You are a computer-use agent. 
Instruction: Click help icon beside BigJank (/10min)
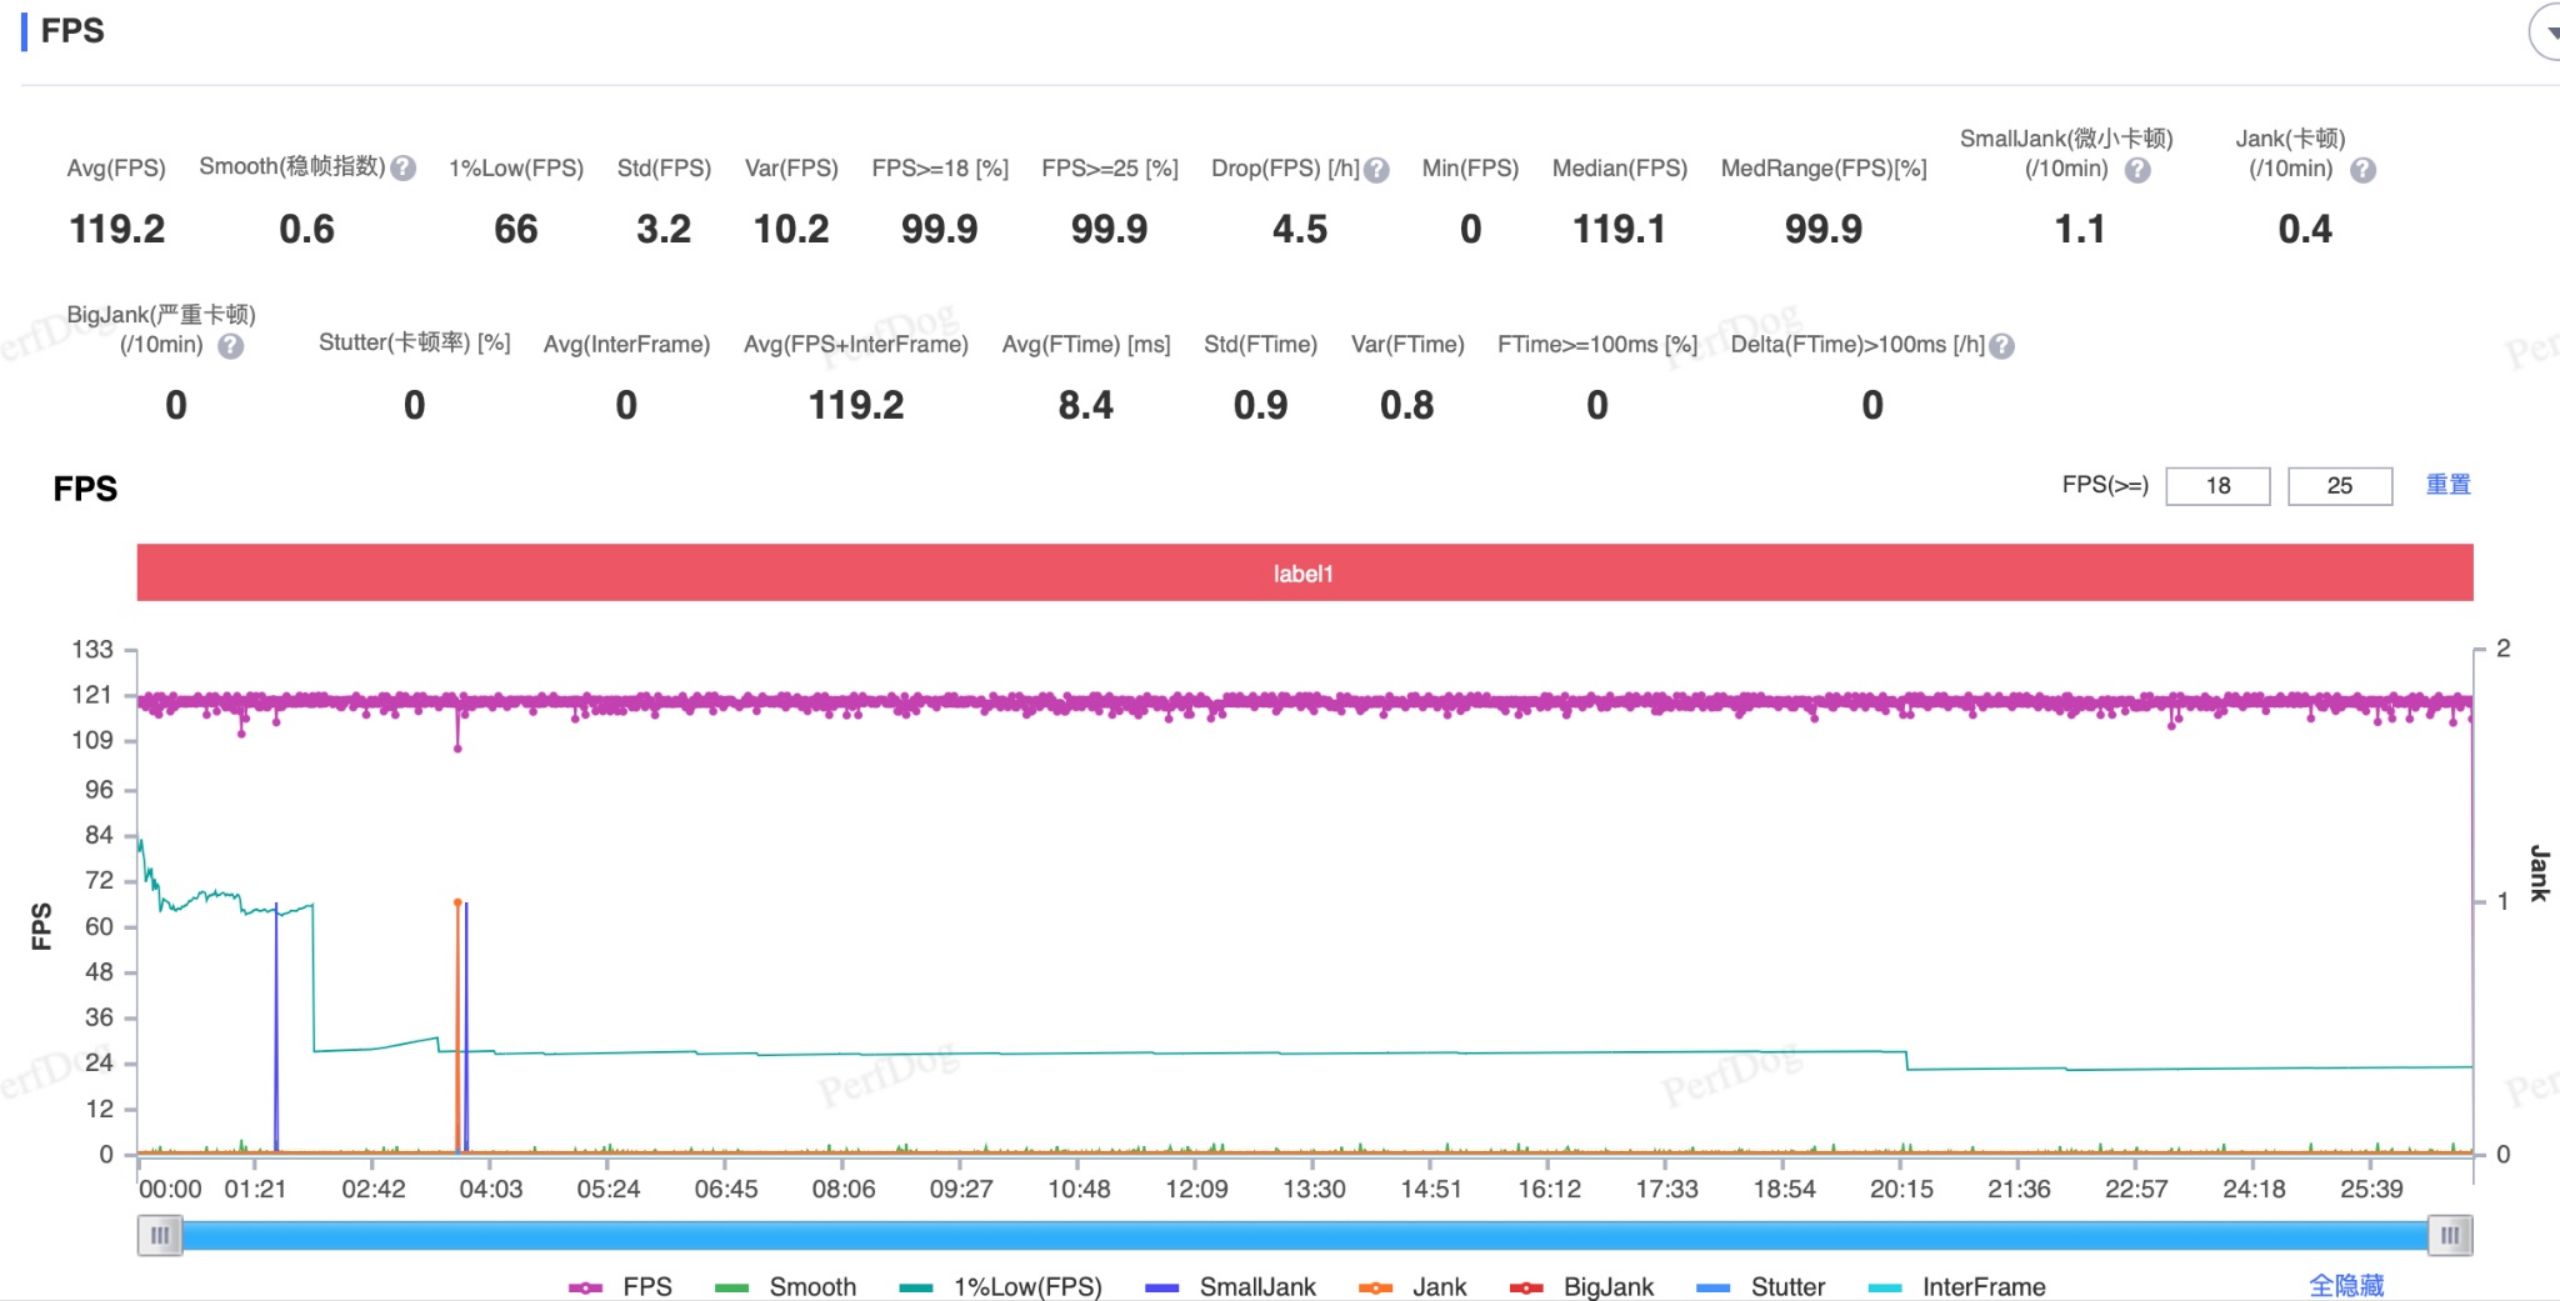pyautogui.click(x=231, y=346)
